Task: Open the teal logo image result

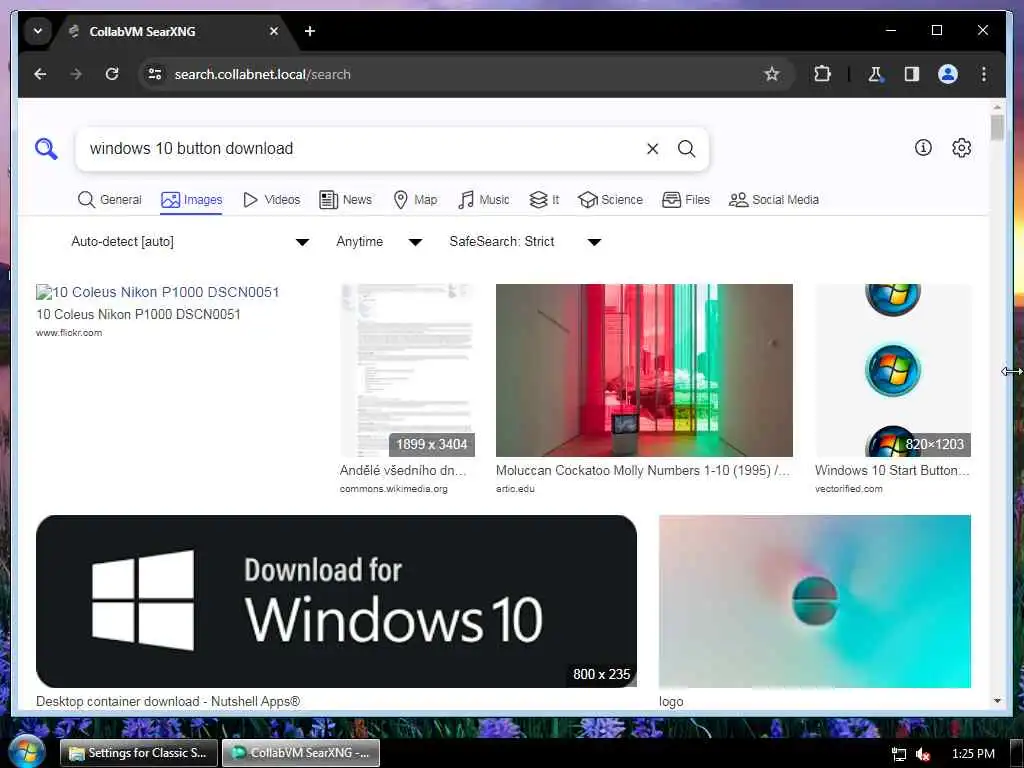Action: [x=814, y=601]
